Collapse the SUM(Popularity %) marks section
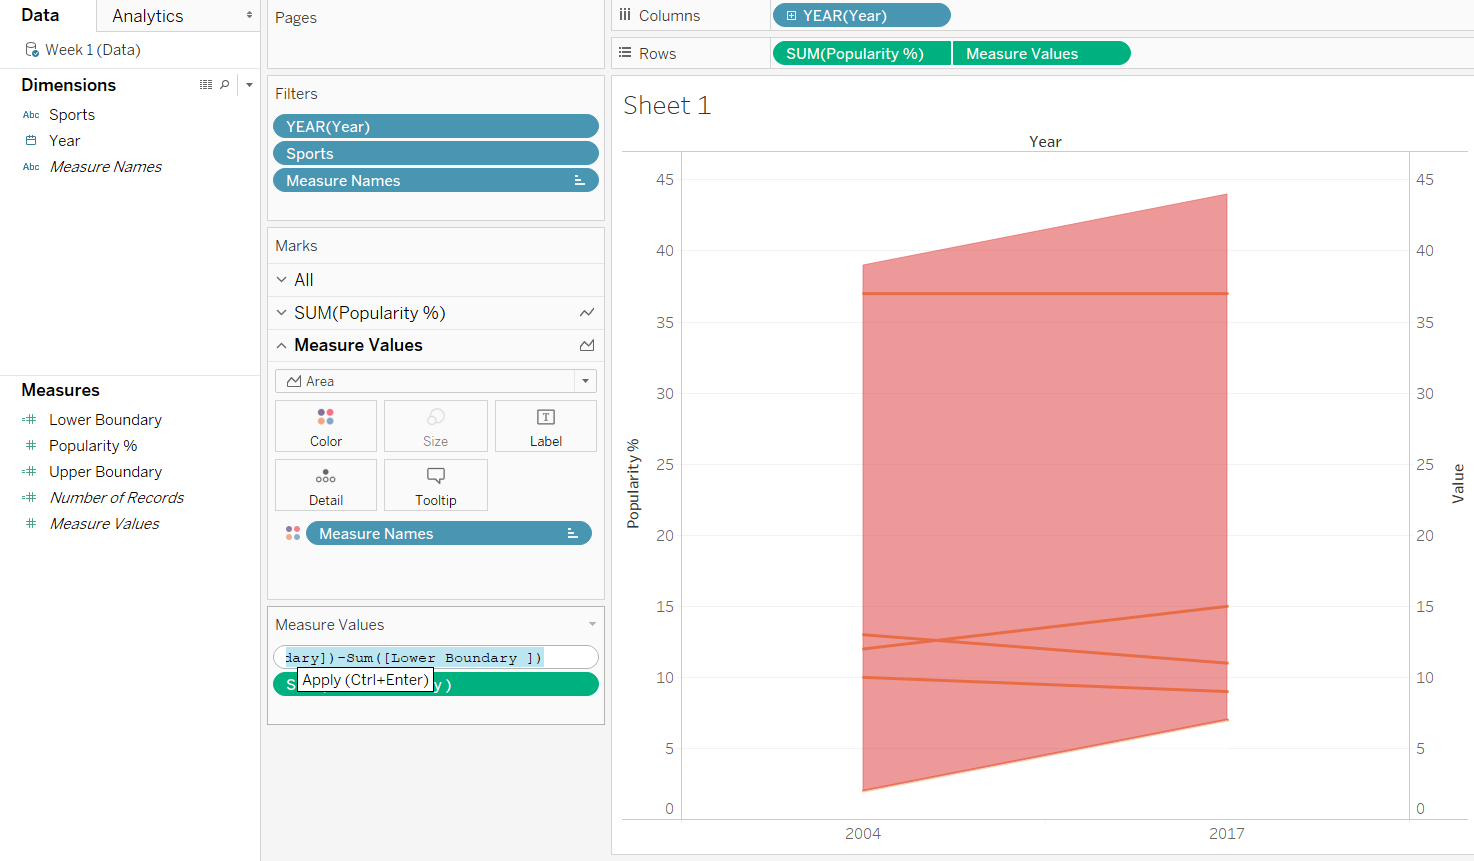 click(280, 312)
